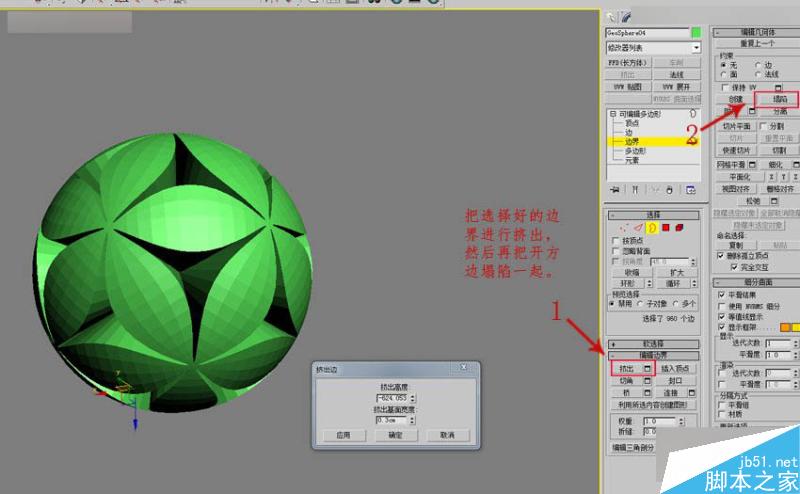The height and width of the screenshot is (494, 800).
Task: Open MSmooth (网格平滑) settings box icon
Action: pyautogui.click(x=752, y=165)
